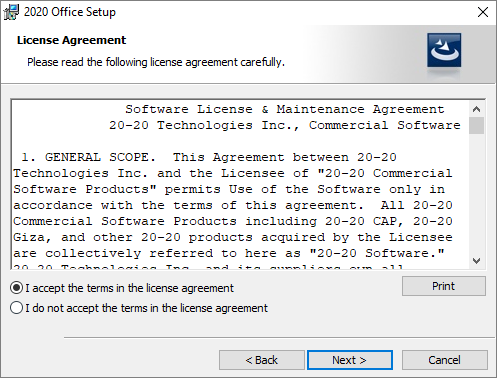Click inside the license agreement text box

point(240,184)
